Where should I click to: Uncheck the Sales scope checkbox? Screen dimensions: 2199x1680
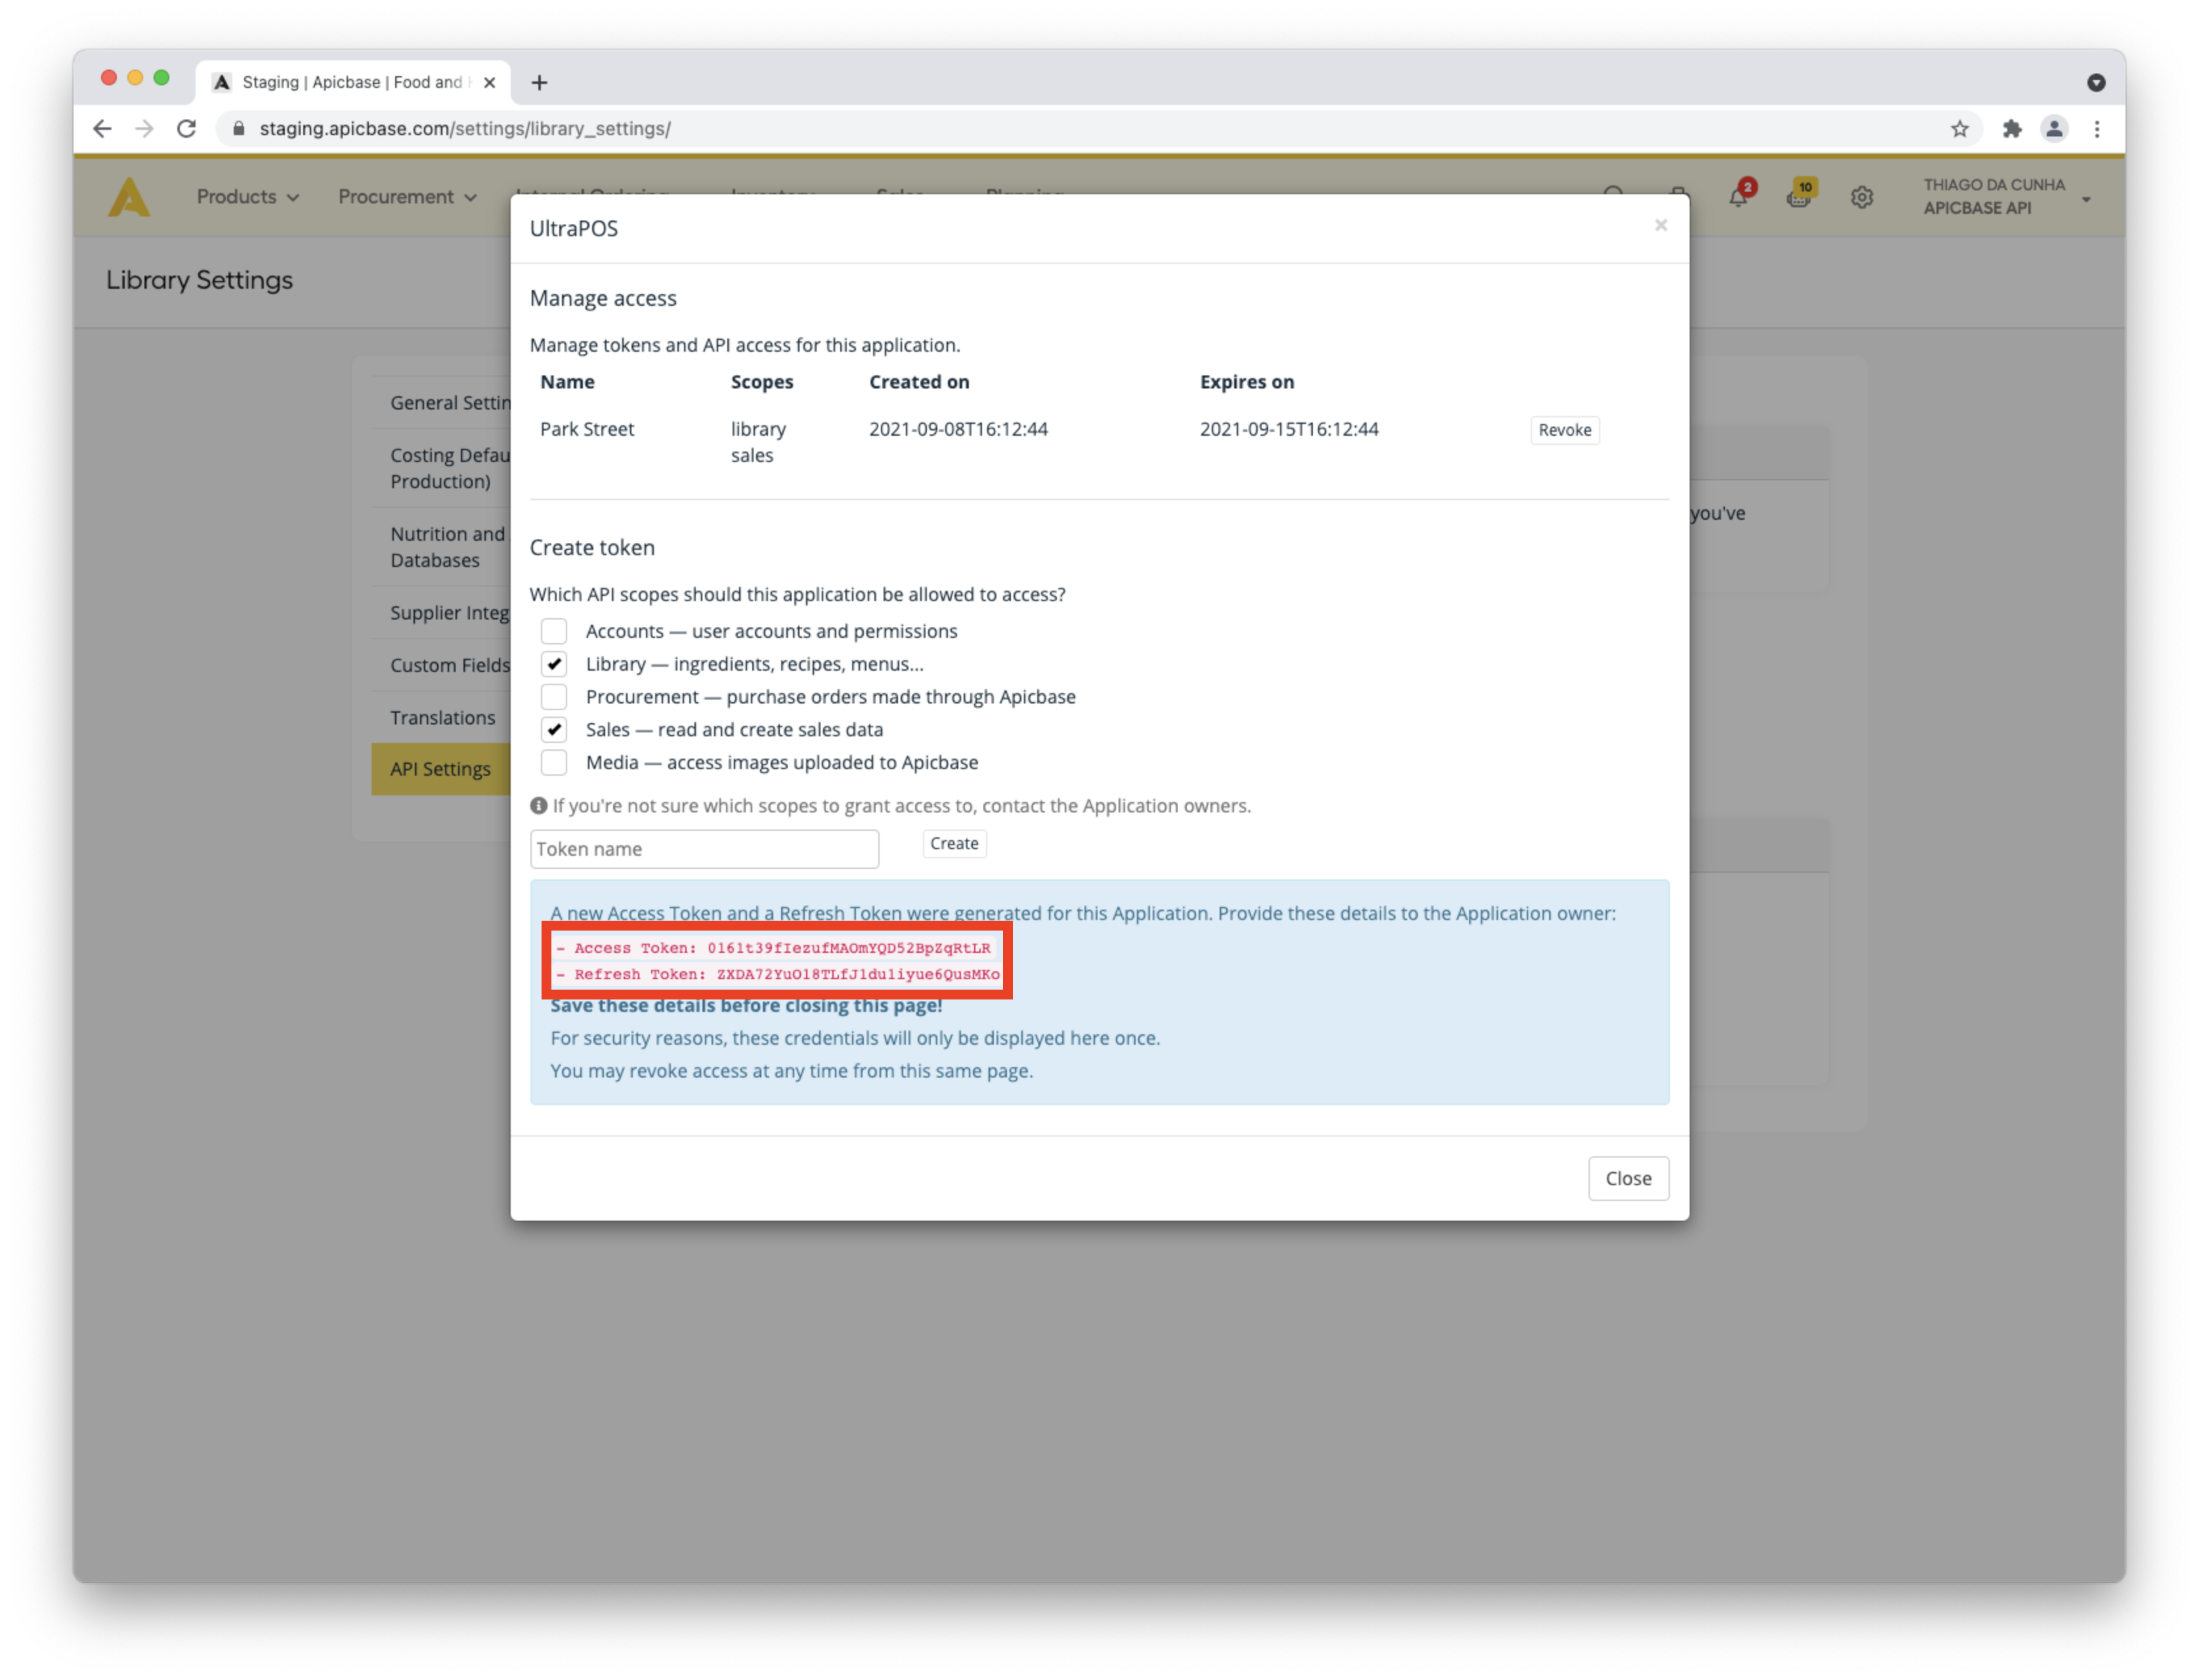(x=554, y=729)
